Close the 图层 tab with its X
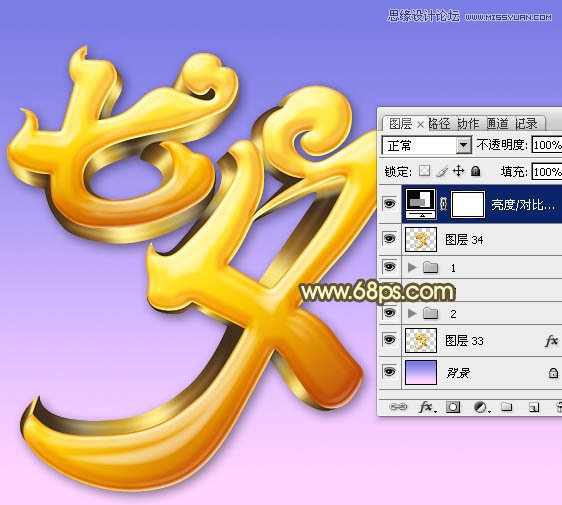 pyautogui.click(x=420, y=125)
